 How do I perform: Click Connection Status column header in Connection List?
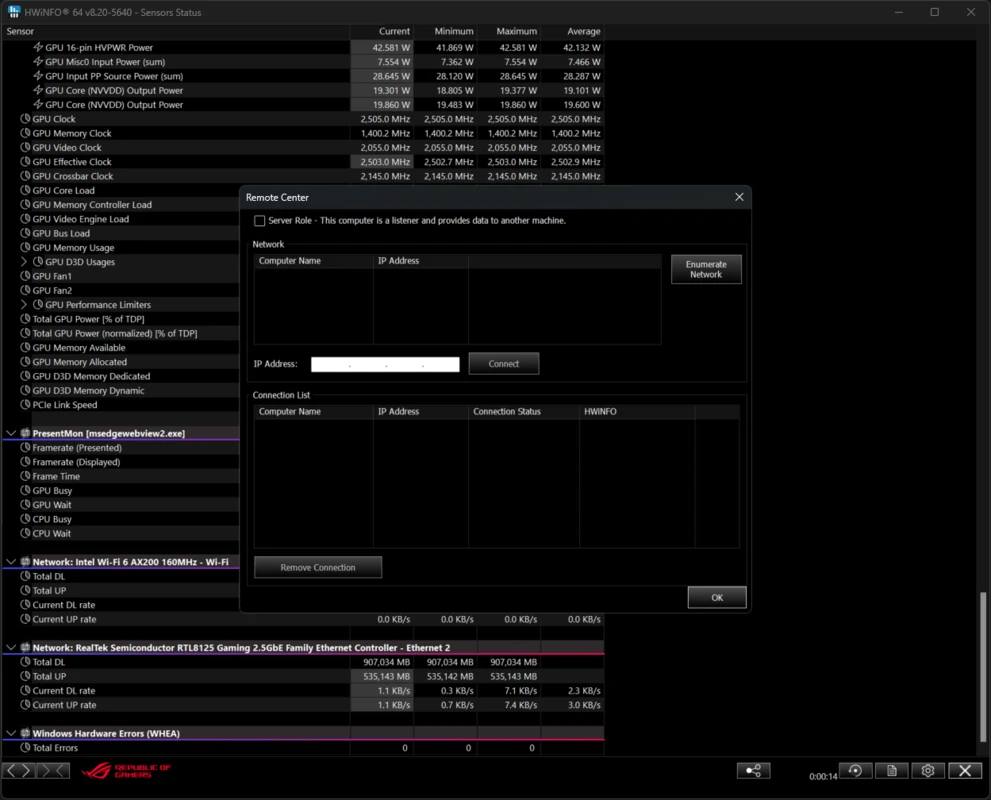[524, 411]
